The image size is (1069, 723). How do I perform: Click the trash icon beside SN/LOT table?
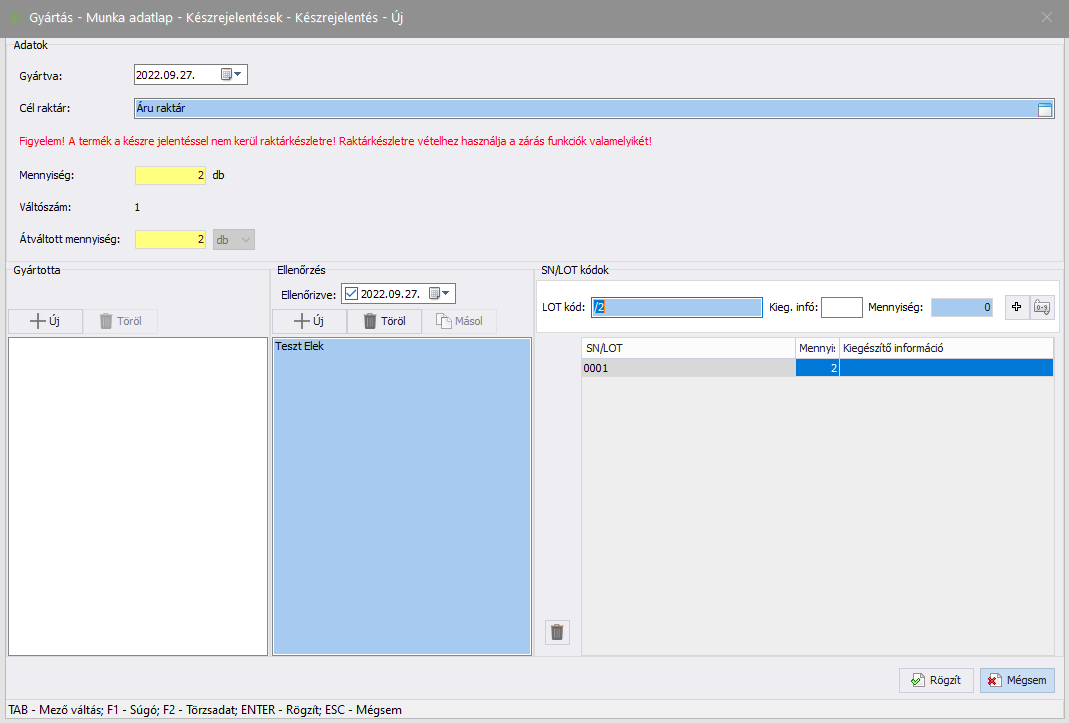[557, 632]
